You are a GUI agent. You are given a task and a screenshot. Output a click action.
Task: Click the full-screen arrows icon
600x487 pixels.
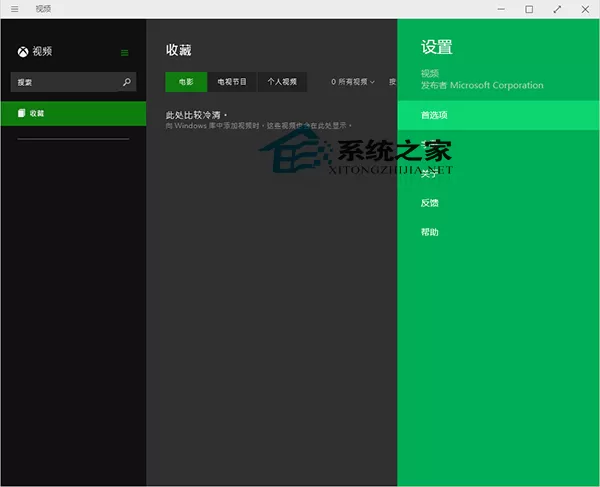click(x=557, y=9)
